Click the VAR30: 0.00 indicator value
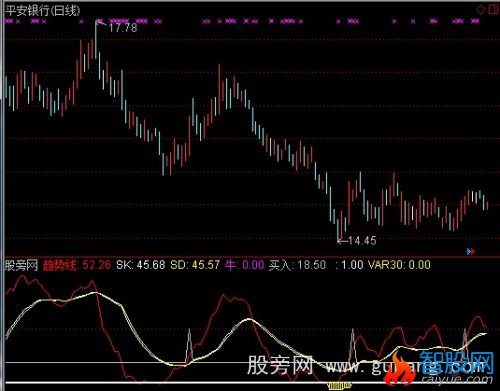Screen dimensions: 500x391 click(x=399, y=265)
